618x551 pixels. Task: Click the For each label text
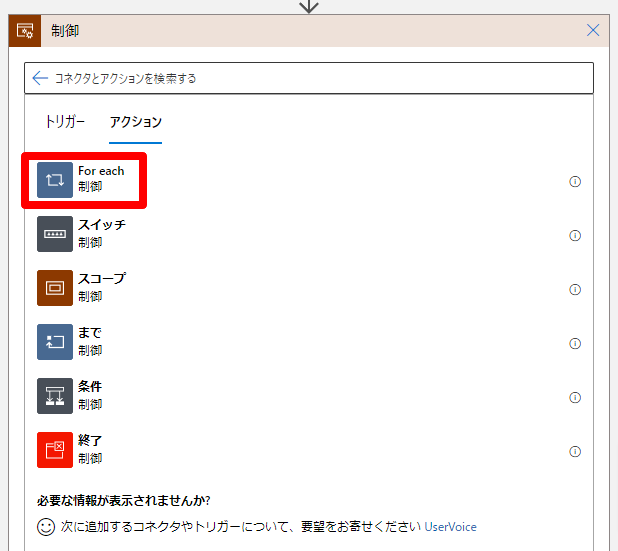101,171
